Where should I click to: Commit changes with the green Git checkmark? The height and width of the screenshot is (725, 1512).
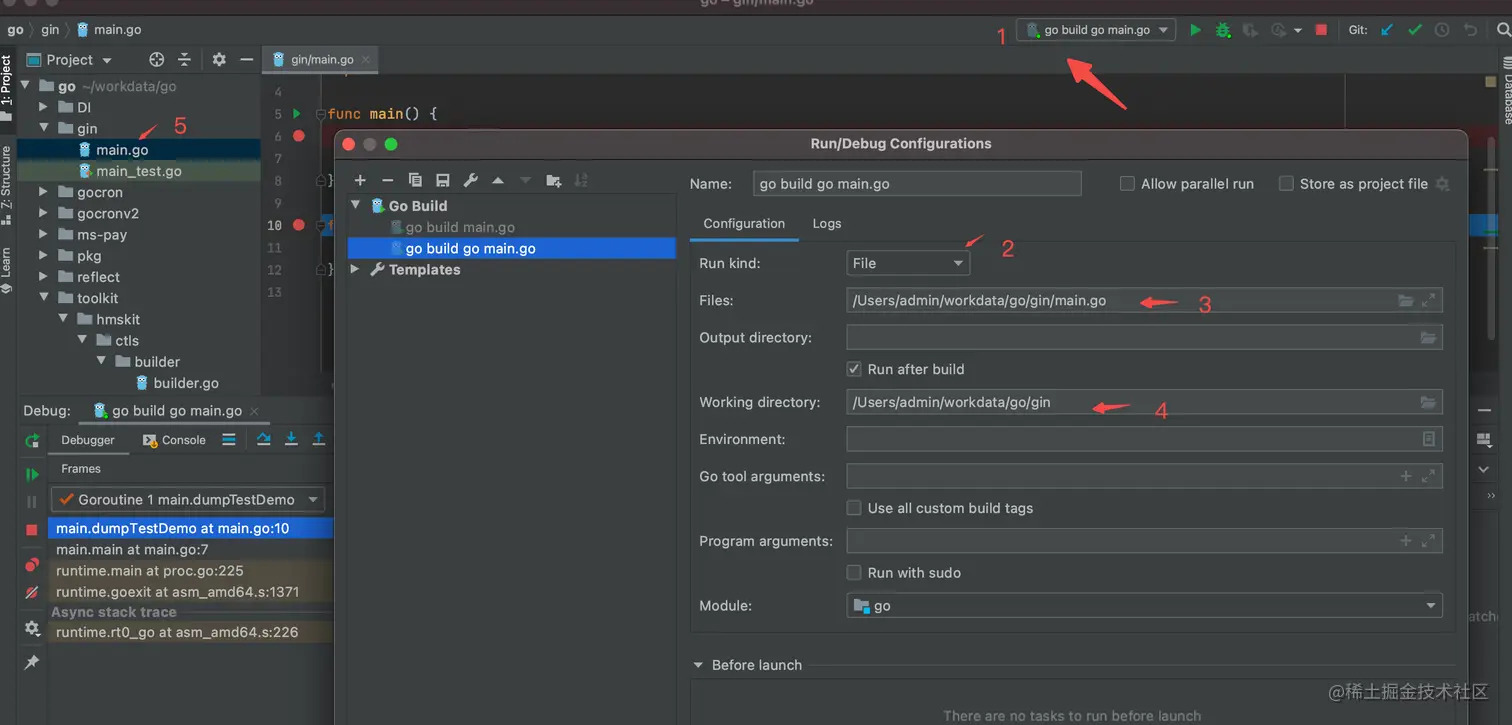click(1414, 30)
